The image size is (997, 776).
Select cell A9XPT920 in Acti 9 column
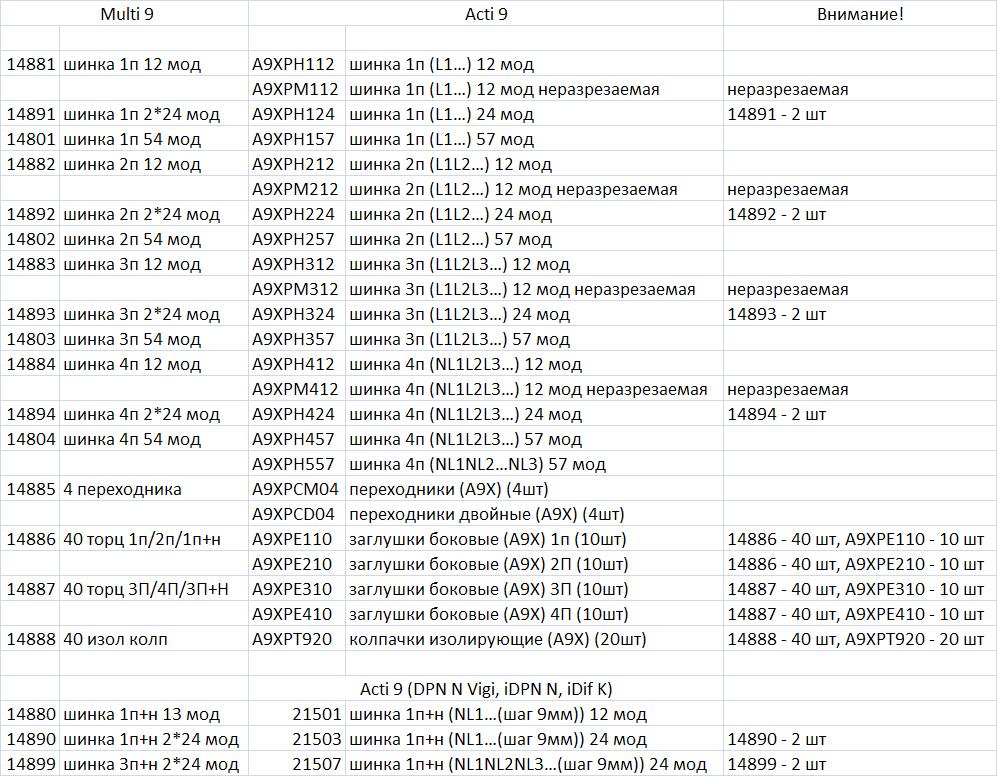[297, 639]
